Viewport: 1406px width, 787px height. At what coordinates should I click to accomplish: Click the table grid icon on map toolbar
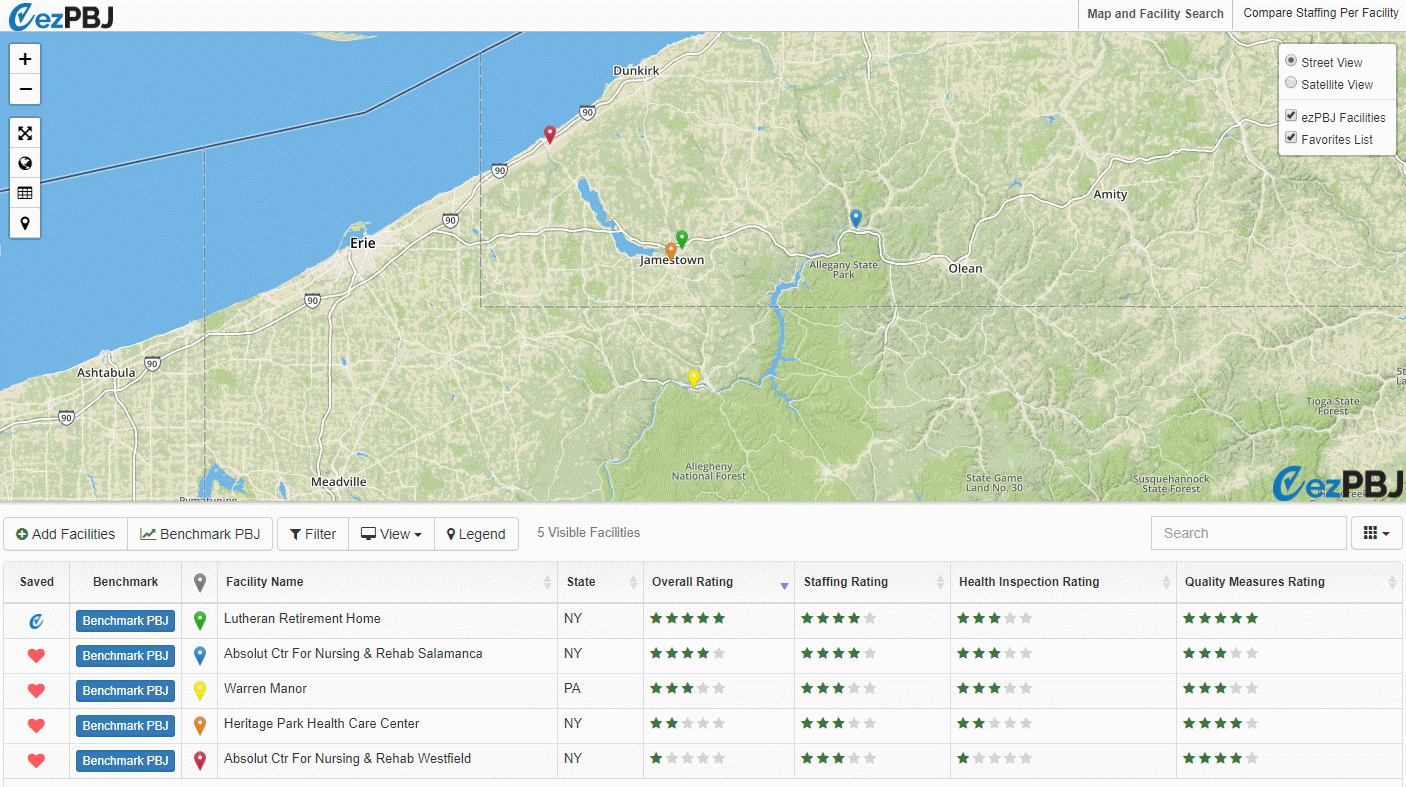click(25, 193)
